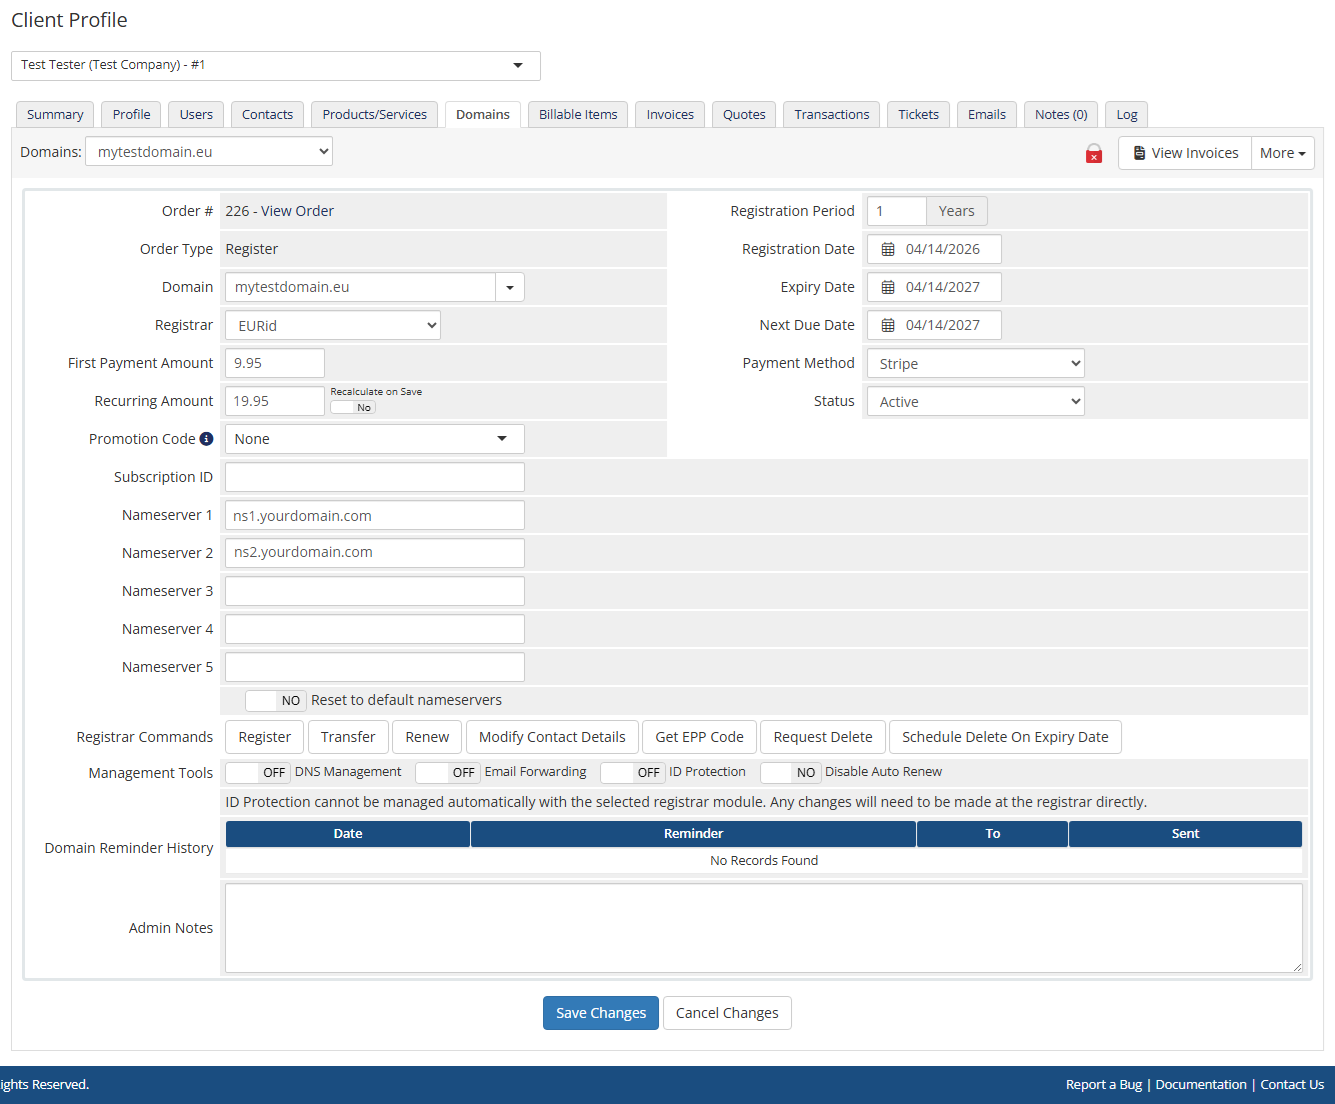Open the Users tab
This screenshot has width=1335, height=1104.
click(196, 115)
